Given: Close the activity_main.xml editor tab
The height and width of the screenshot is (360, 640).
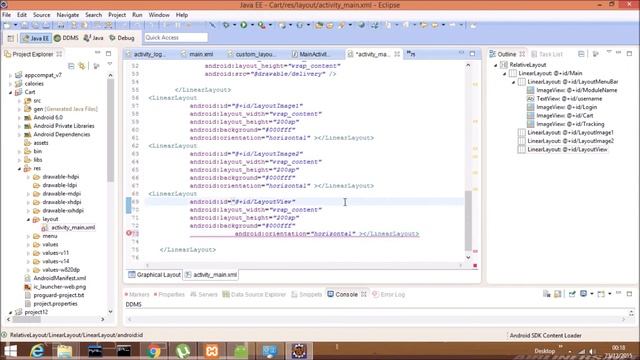Looking at the screenshot, I should point(397,54).
